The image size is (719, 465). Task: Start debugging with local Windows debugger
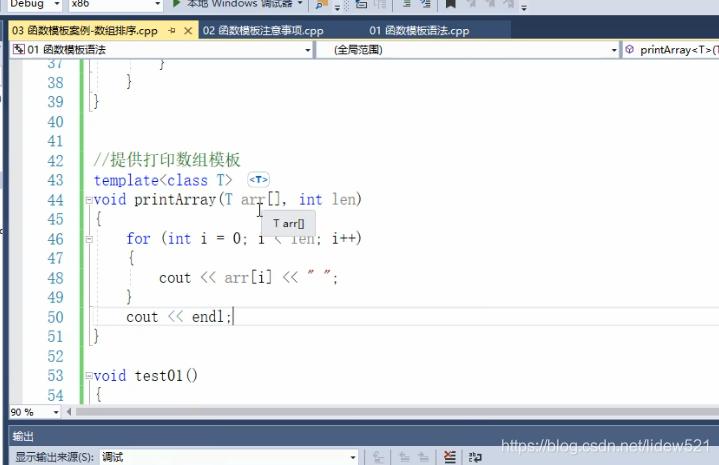tap(232, 4)
